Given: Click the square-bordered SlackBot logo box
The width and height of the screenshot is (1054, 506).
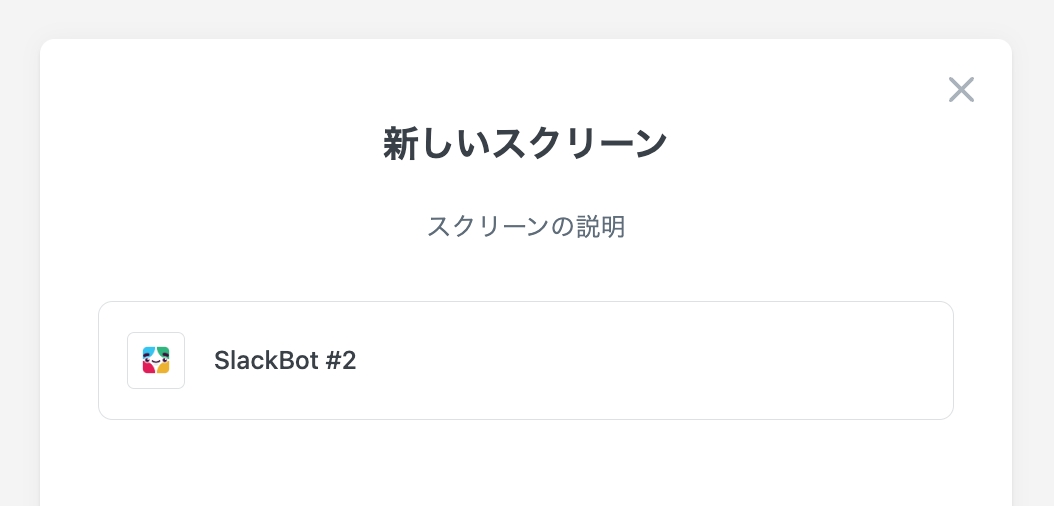Looking at the screenshot, I should 156,360.
